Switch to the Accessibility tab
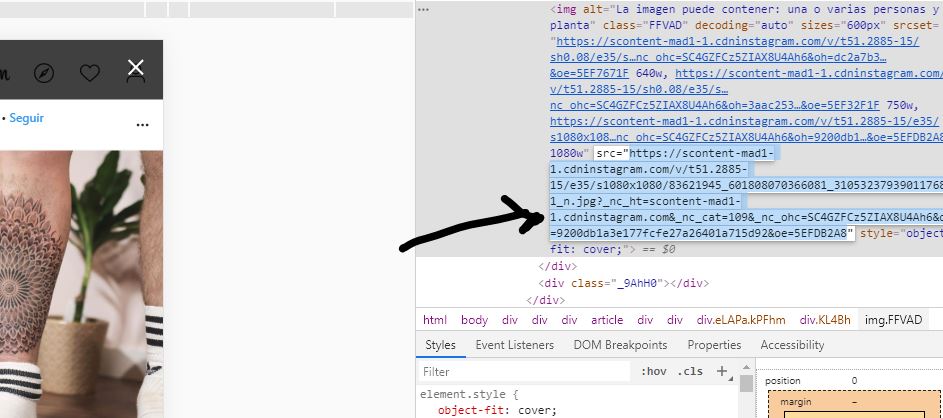Image resolution: width=943 pixels, height=418 pixels. point(792,345)
